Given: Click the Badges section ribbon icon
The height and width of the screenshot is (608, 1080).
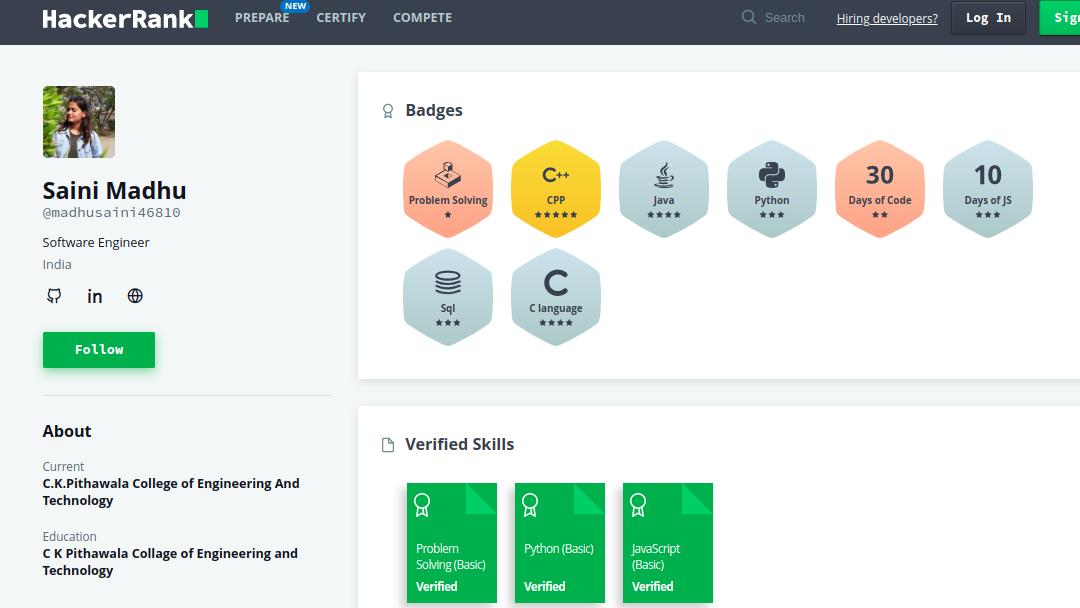Looking at the screenshot, I should pyautogui.click(x=388, y=111).
